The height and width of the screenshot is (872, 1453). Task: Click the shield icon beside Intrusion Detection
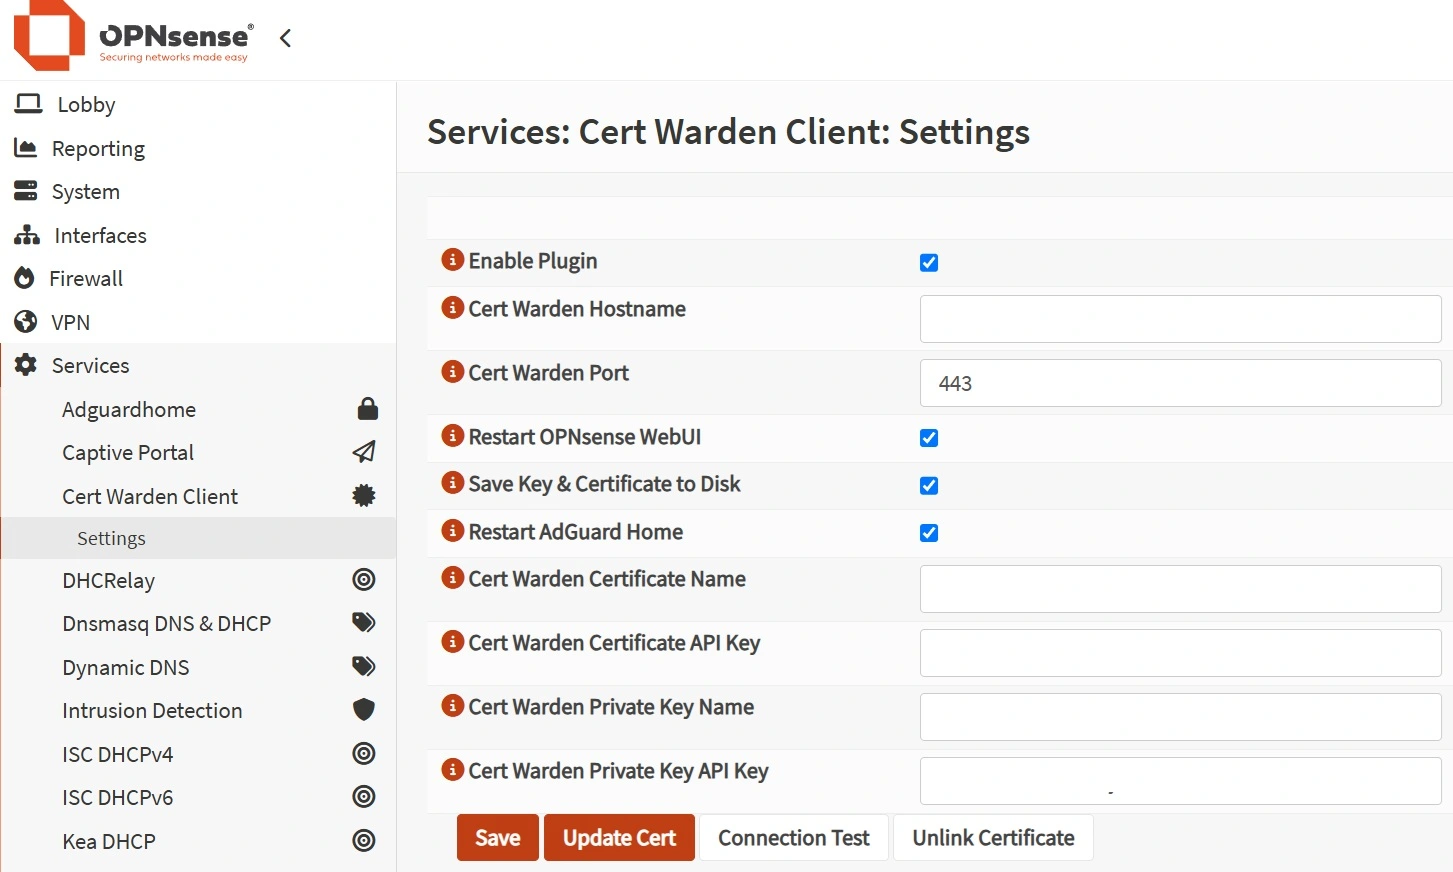point(364,709)
